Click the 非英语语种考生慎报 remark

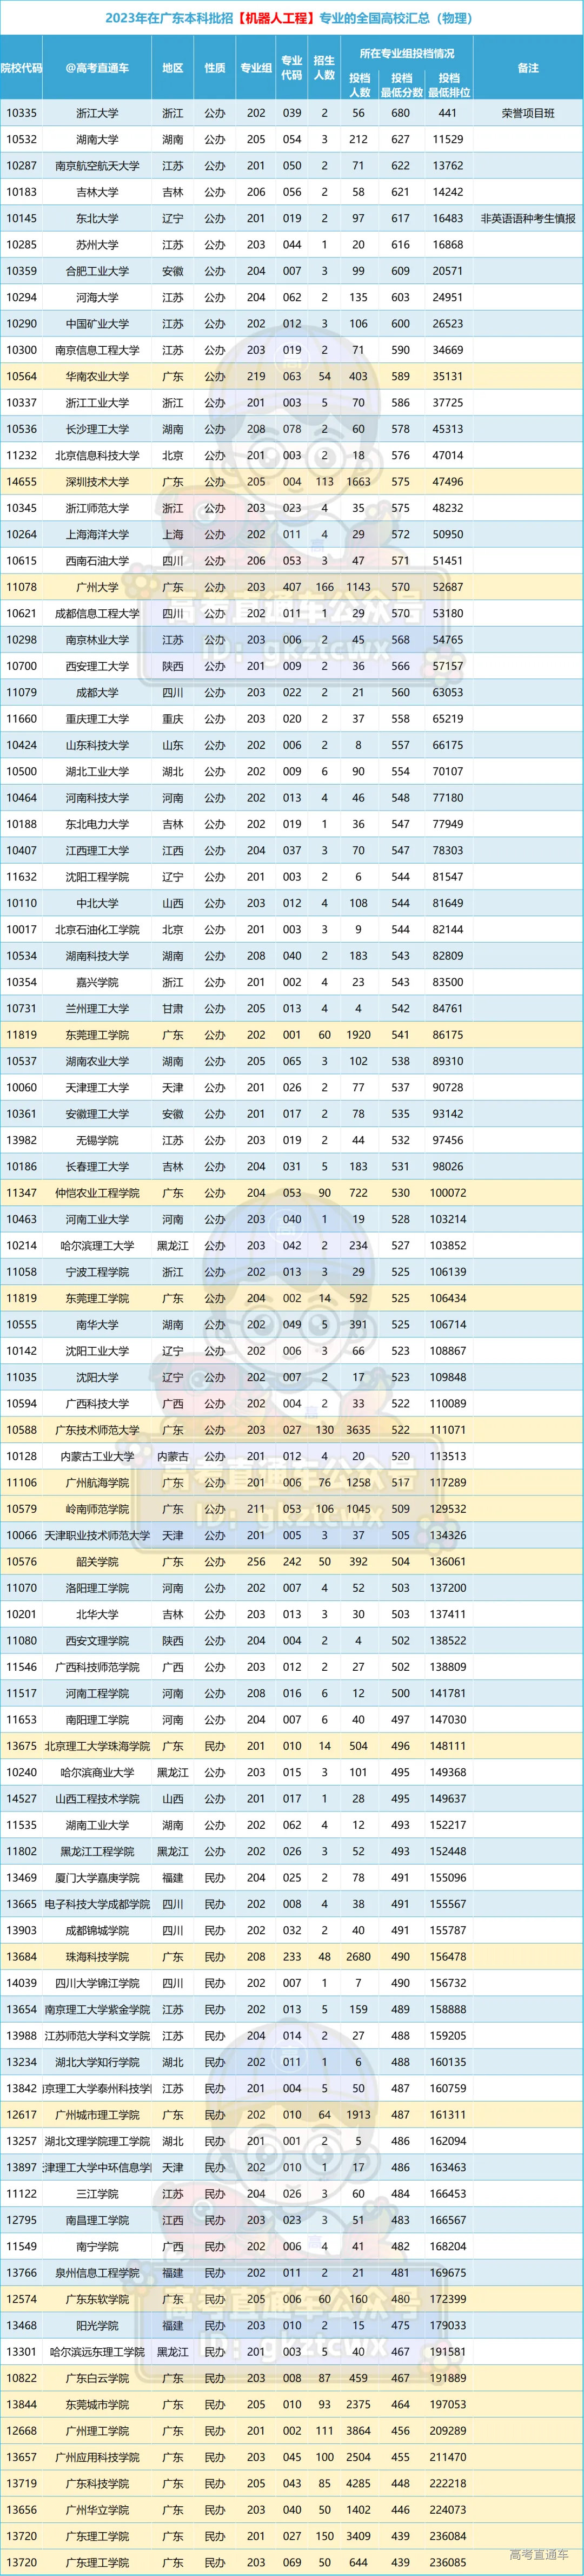click(x=528, y=218)
